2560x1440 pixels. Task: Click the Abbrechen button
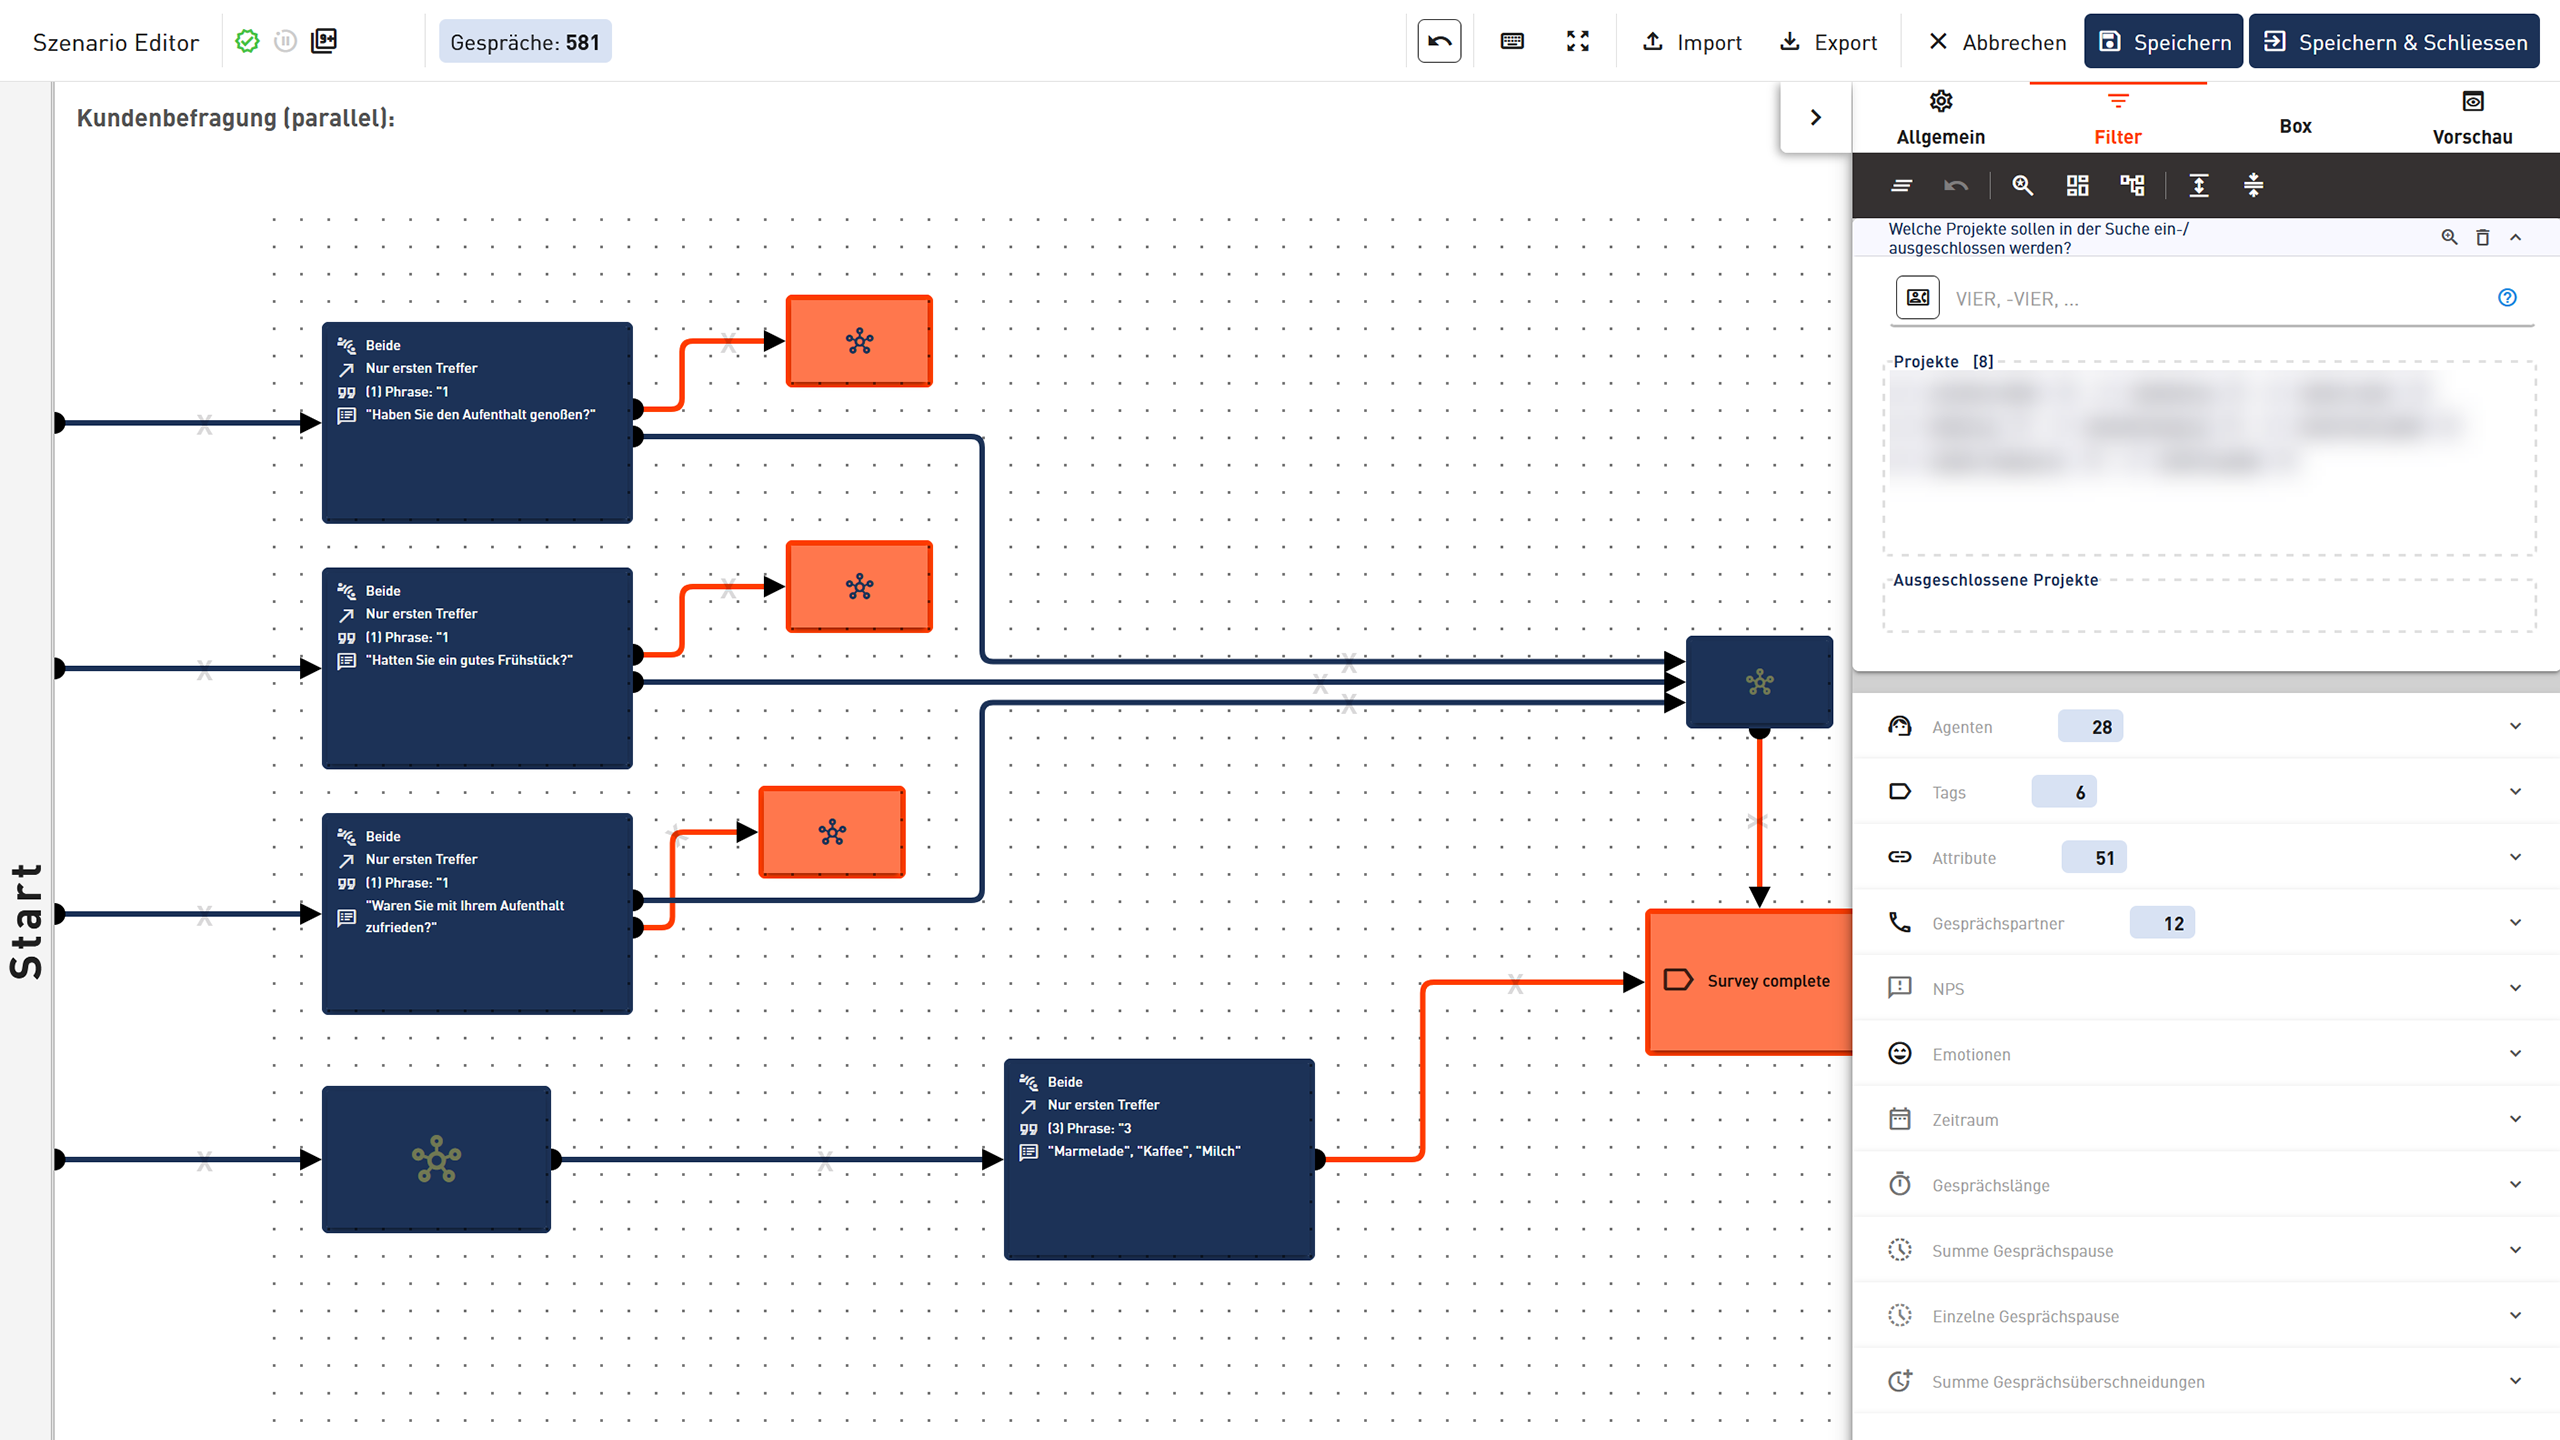1996,42
